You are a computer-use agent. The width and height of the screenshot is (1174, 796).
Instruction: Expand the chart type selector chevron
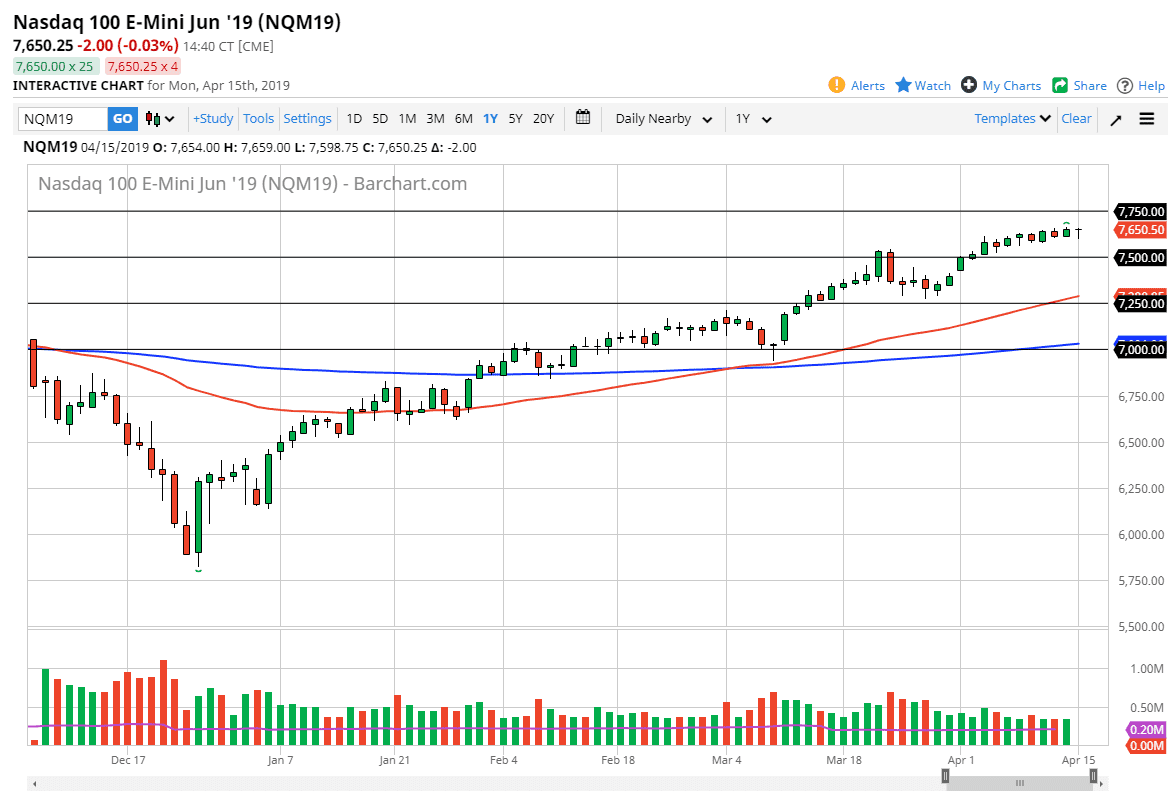(168, 118)
